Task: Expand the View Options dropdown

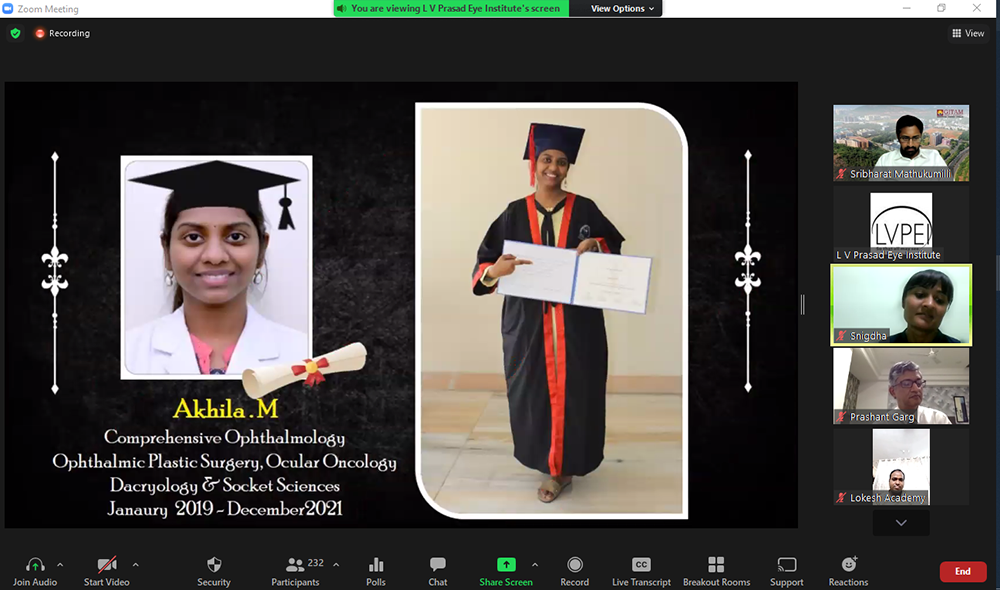Action: click(x=623, y=9)
